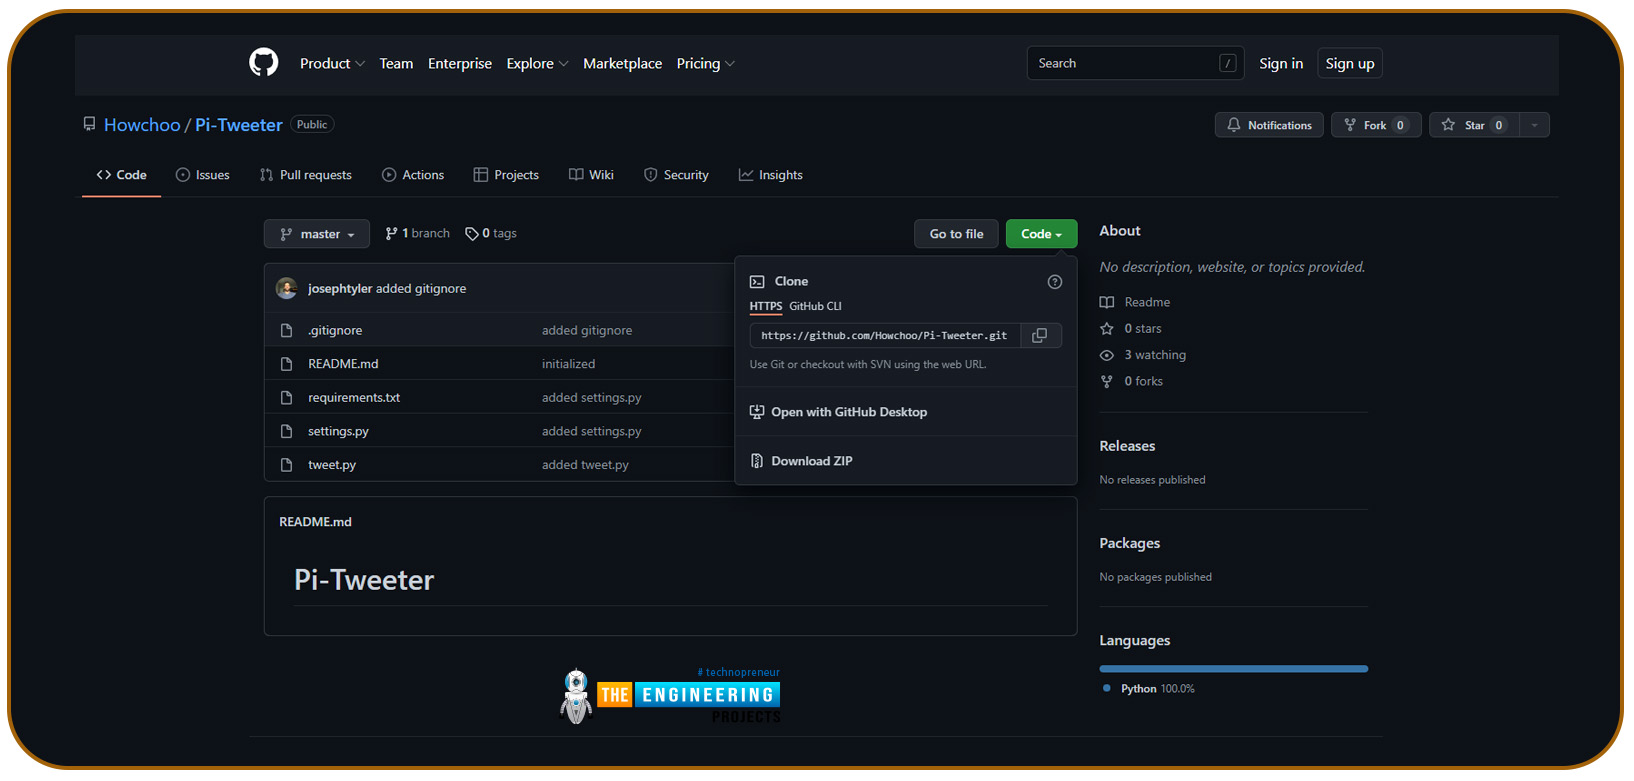Viewport: 1634px width, 781px height.
Task: Open the Howchoo owner link
Action: pos(142,125)
